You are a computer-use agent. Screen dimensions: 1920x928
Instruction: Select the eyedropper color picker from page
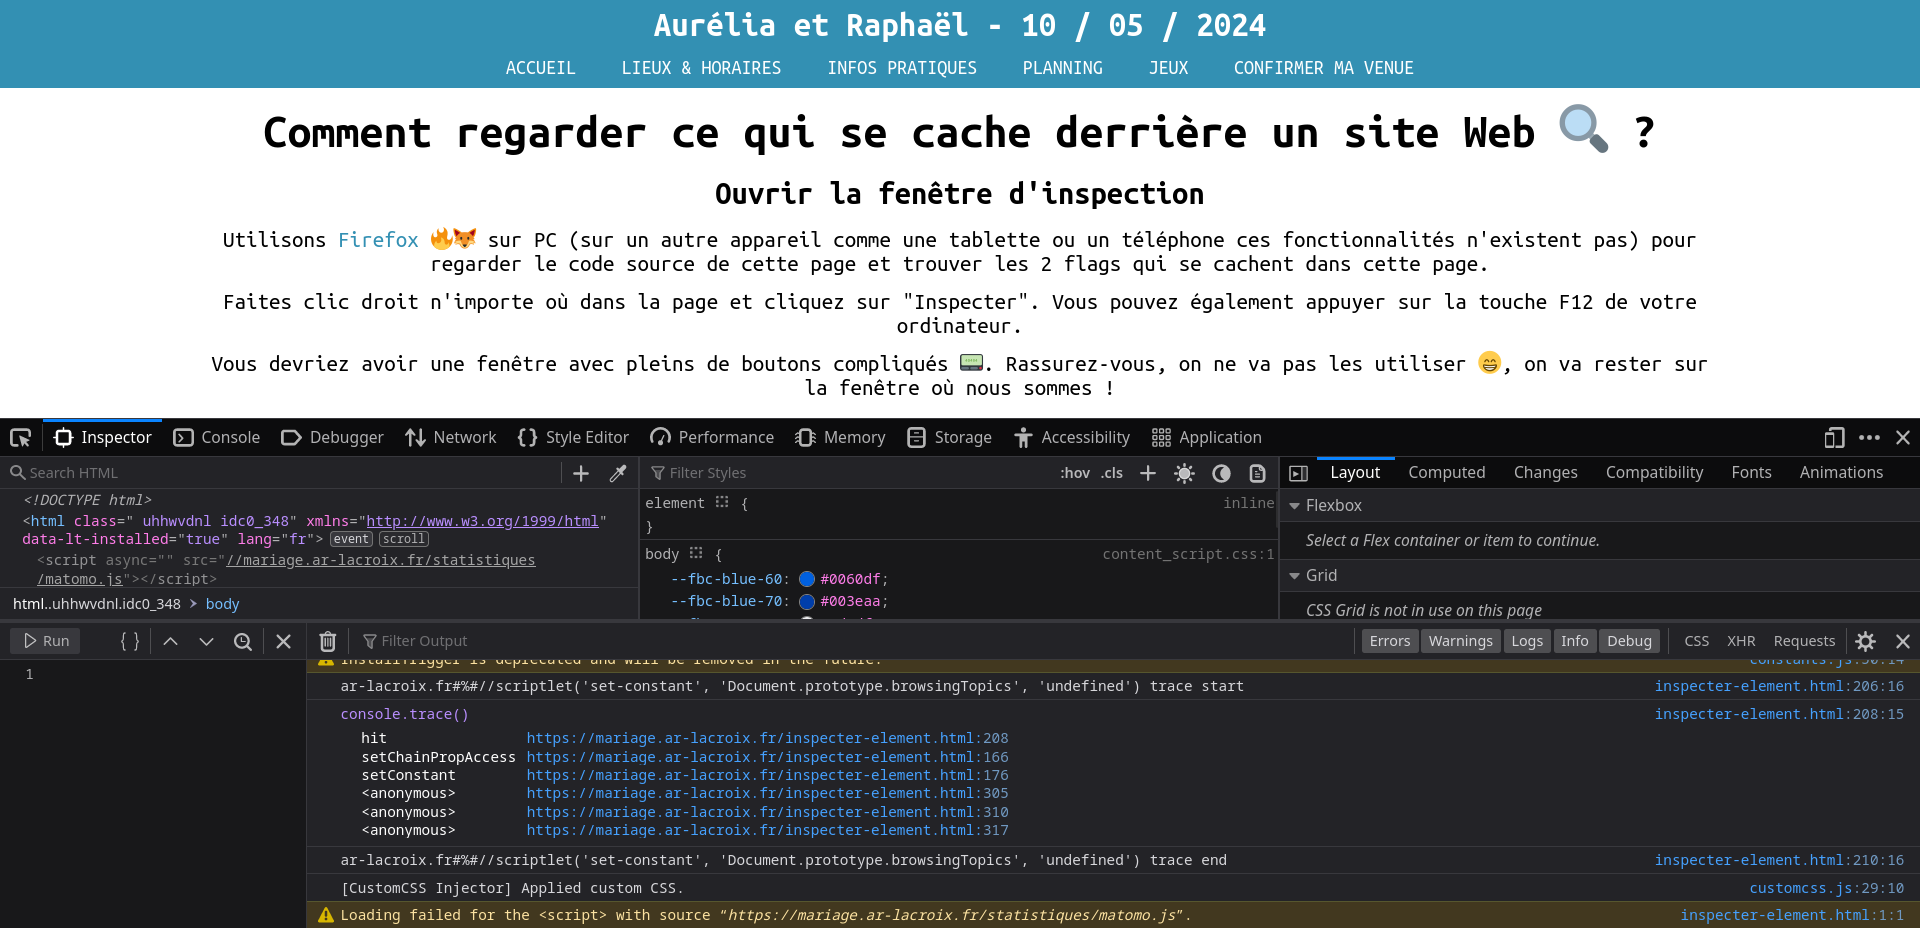(x=618, y=473)
